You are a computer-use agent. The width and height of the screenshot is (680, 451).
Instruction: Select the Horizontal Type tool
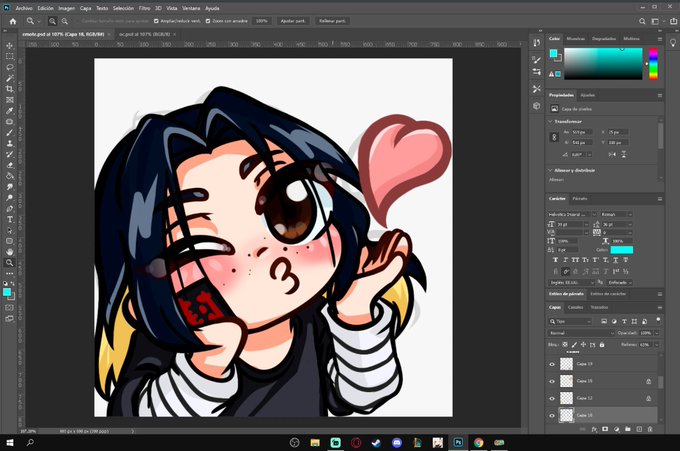click(x=9, y=219)
